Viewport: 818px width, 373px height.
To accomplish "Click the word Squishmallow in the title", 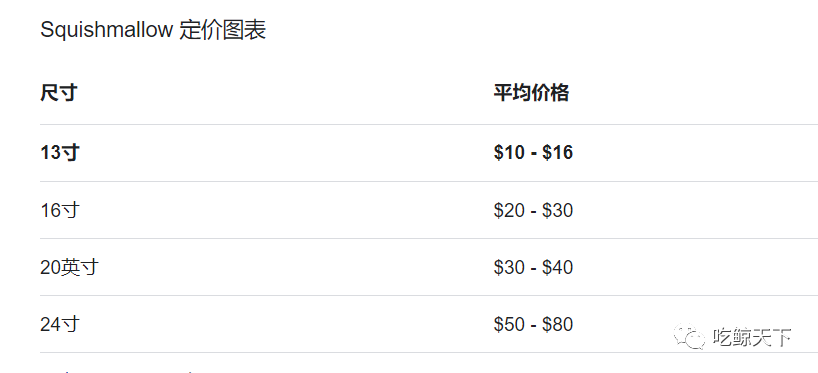I will pos(106,30).
